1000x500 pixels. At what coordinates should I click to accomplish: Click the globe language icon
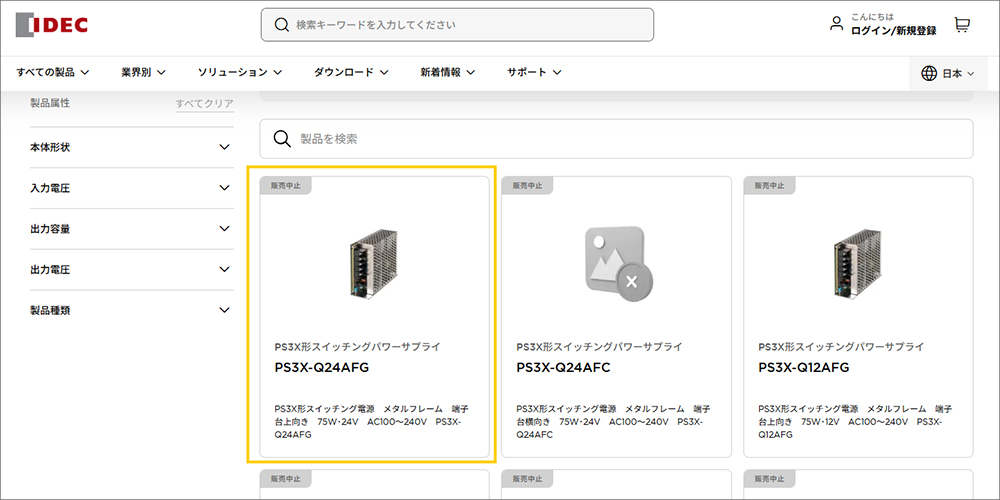click(929, 73)
